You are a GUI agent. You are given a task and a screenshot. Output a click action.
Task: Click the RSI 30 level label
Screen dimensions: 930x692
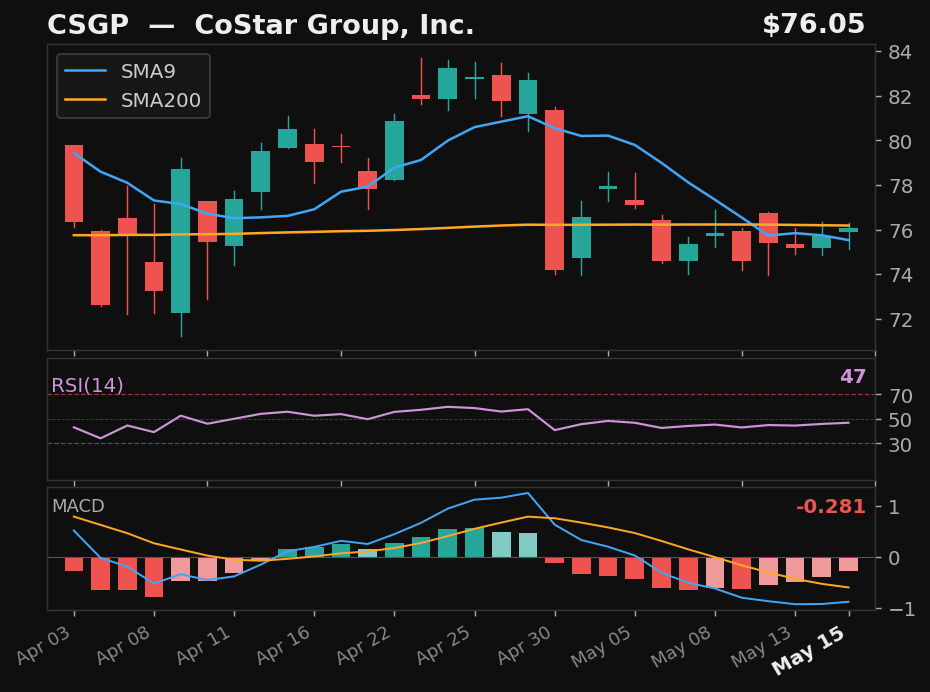(900, 444)
